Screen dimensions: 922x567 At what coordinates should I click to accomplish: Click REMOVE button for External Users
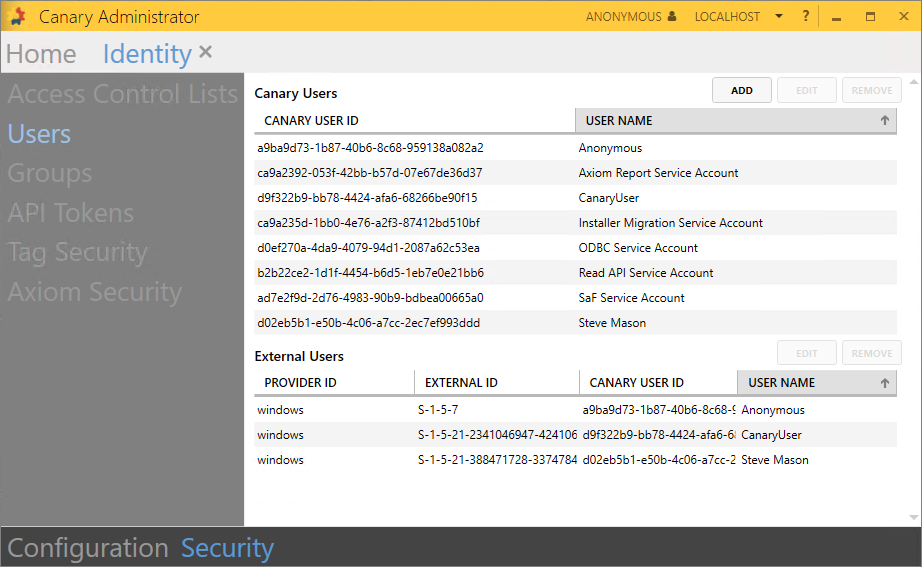tap(872, 353)
